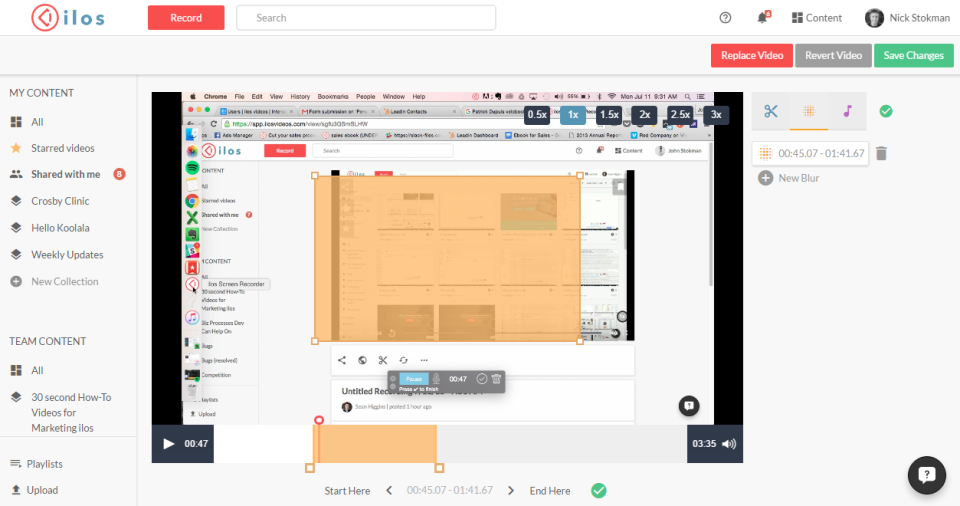
Task: Click the Shared with me badge 8
Action: pyautogui.click(x=119, y=175)
